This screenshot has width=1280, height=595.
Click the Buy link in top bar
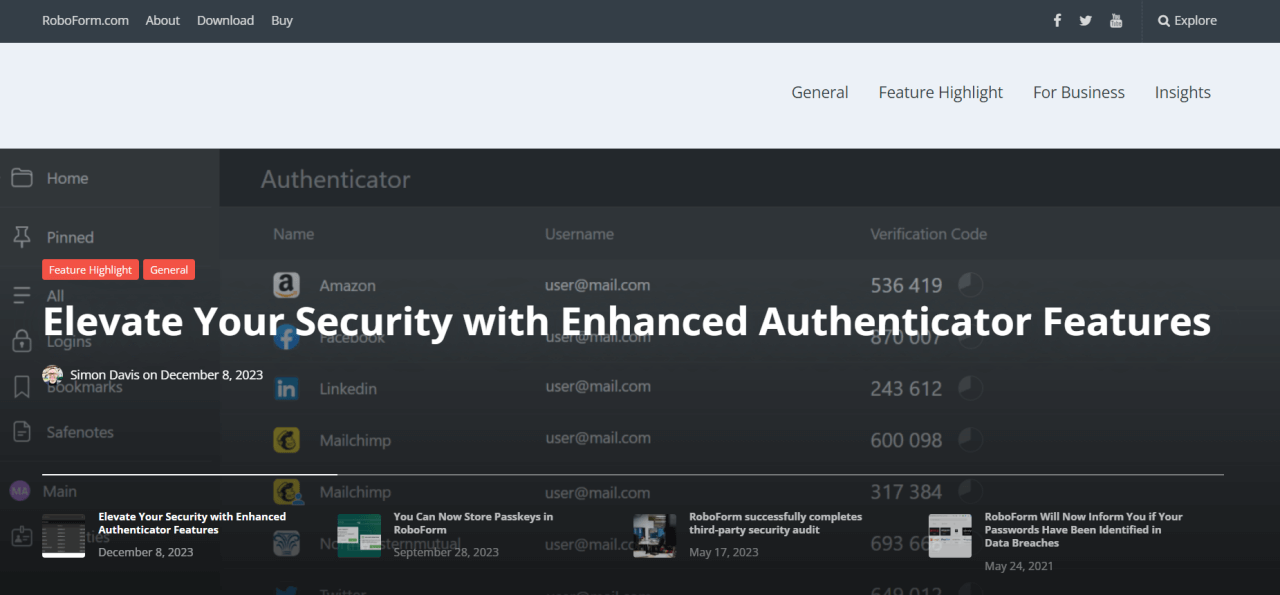[x=282, y=20]
